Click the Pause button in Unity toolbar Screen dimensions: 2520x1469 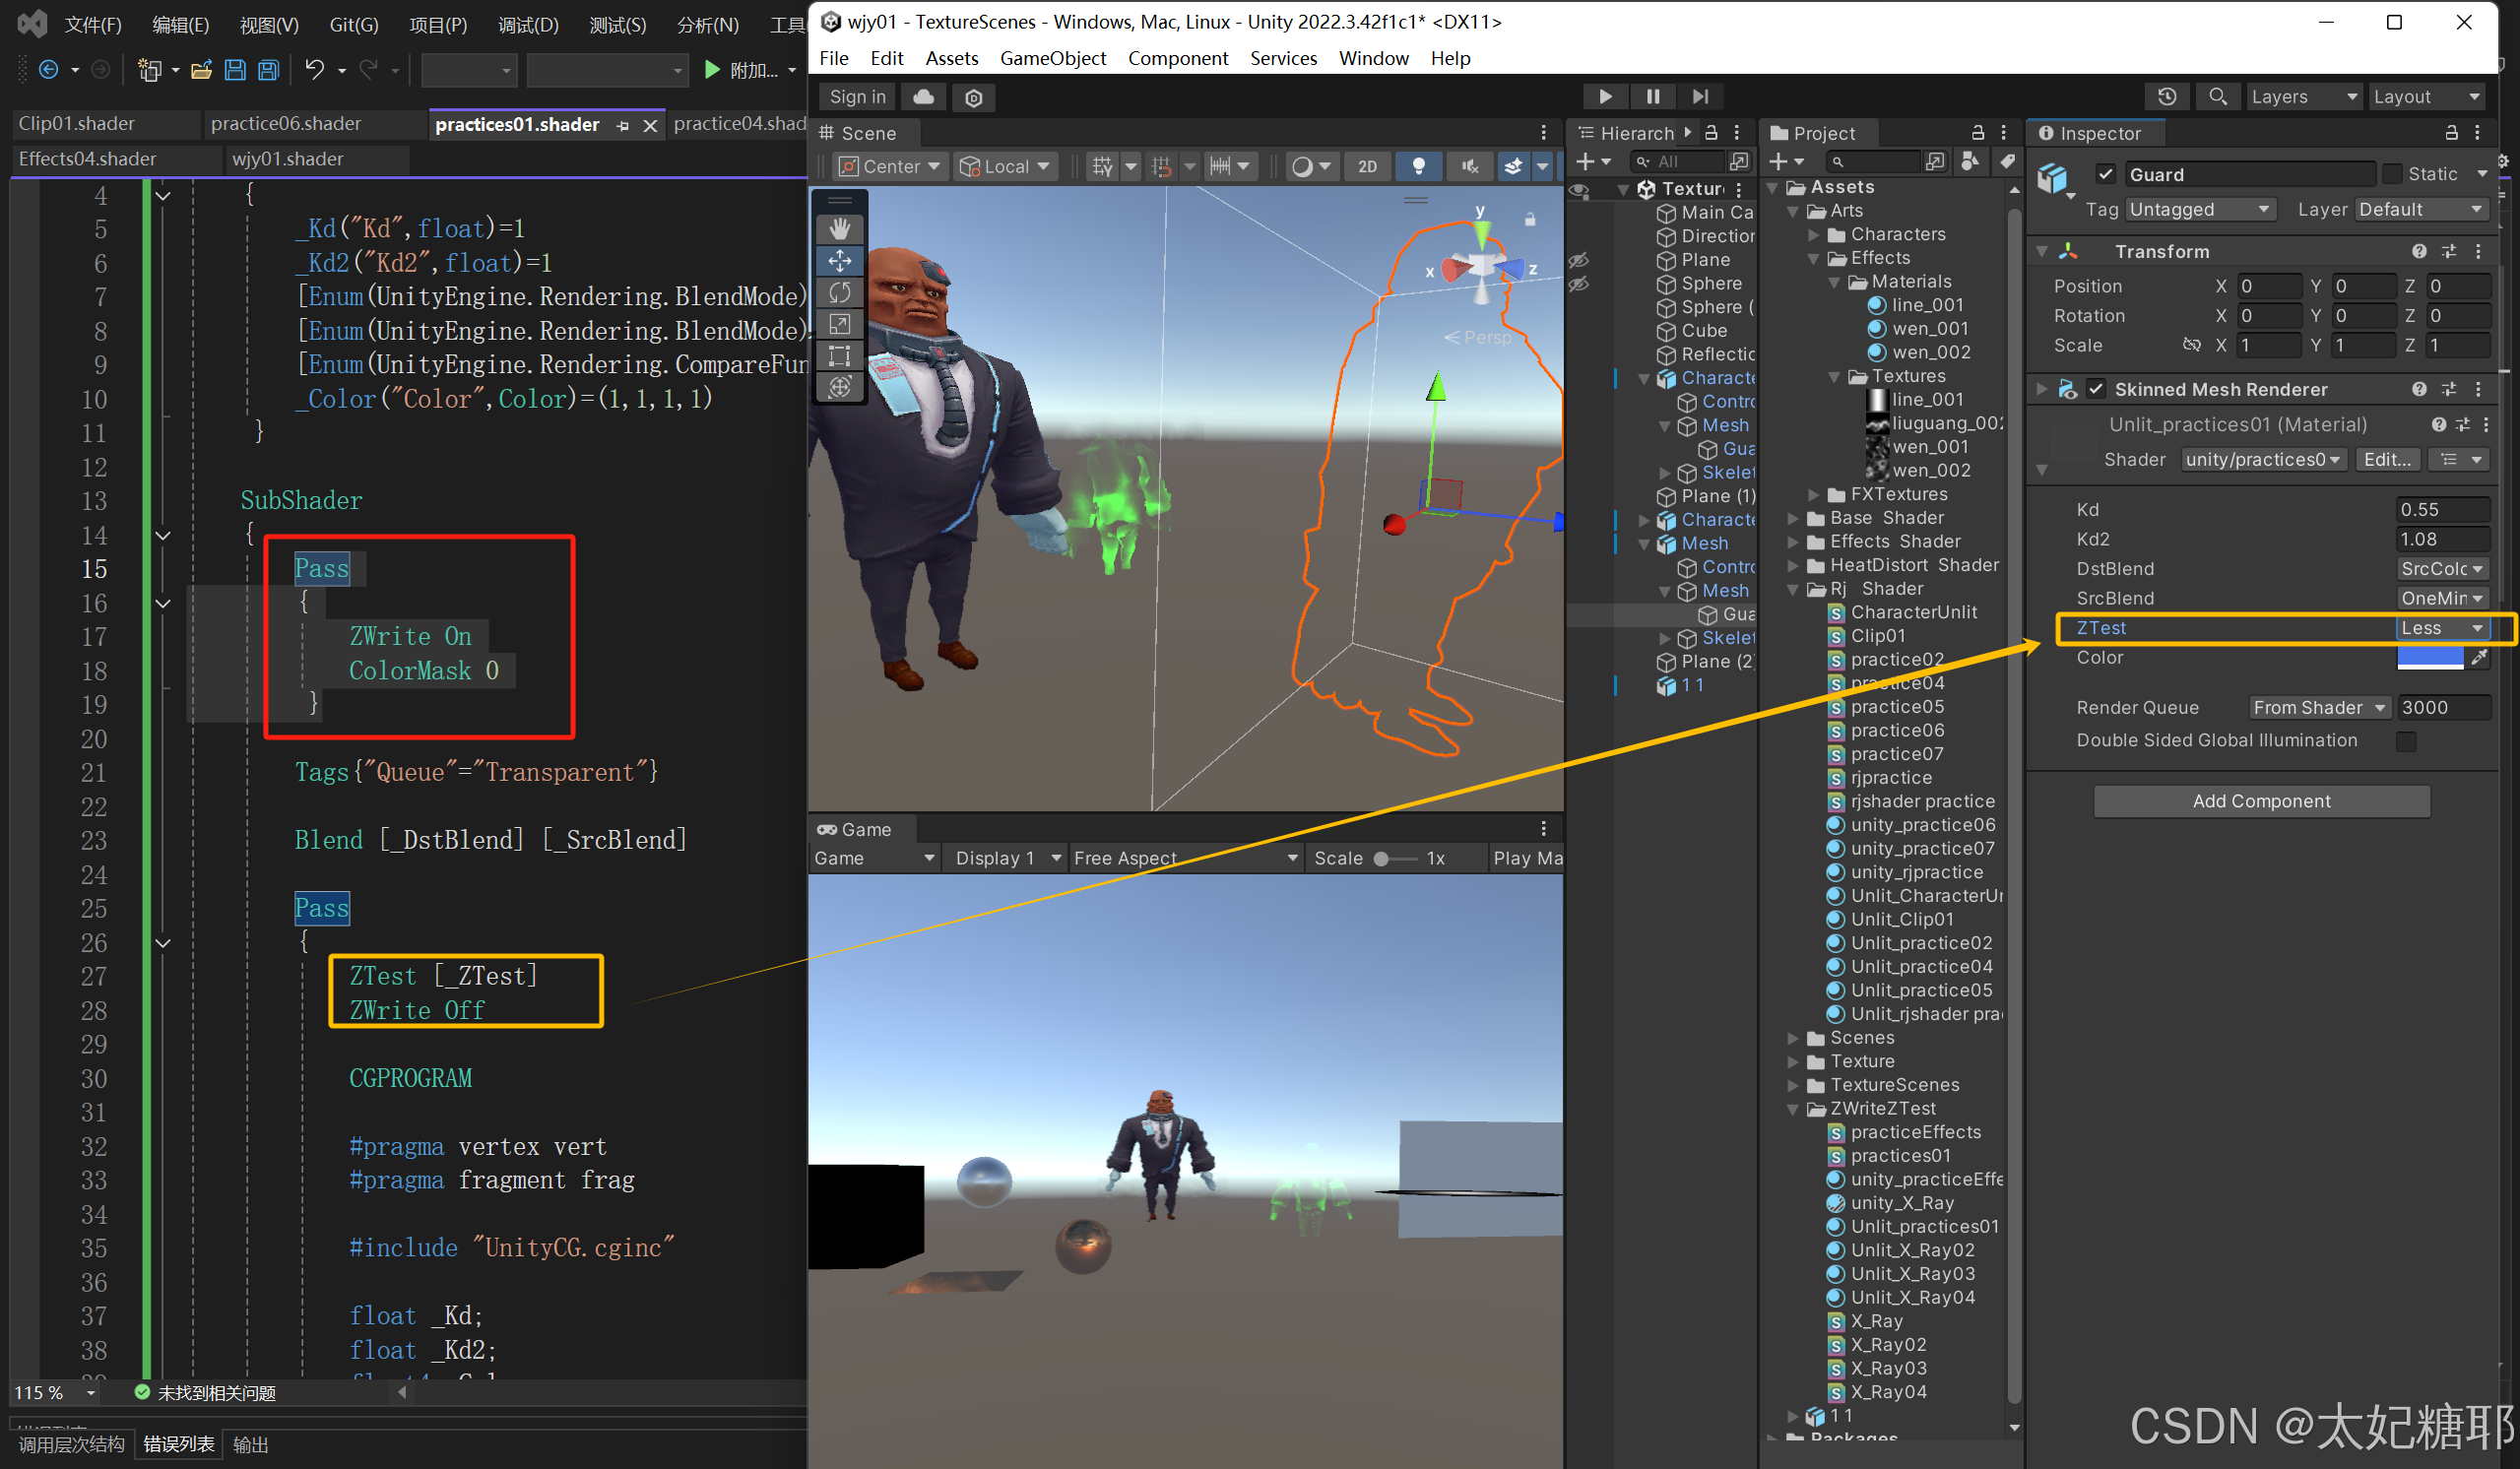click(1652, 97)
